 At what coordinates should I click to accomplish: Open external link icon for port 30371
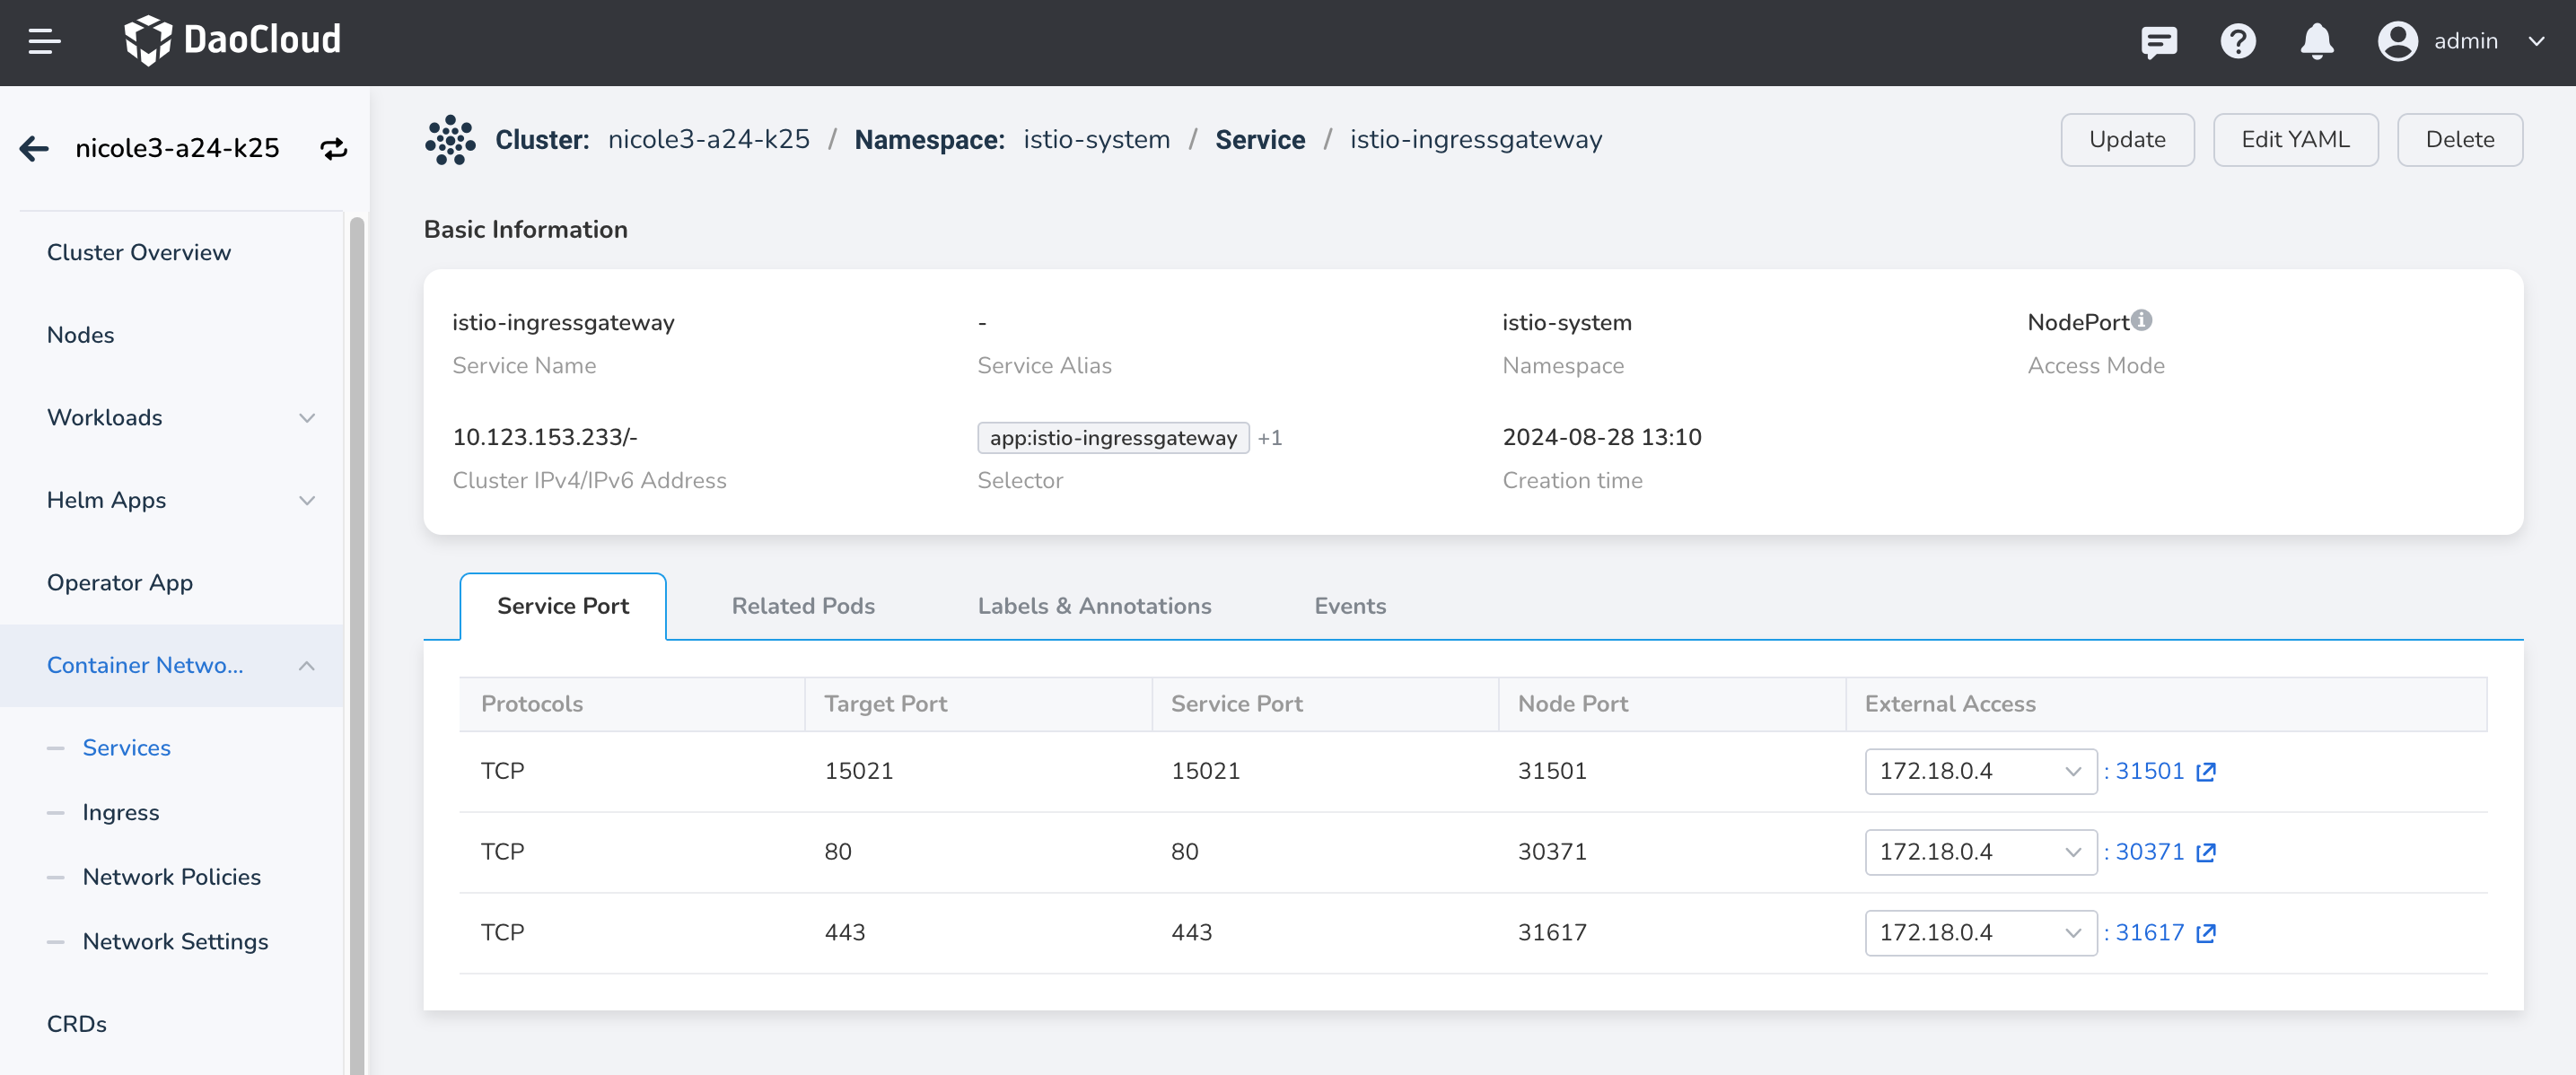[x=2206, y=853]
